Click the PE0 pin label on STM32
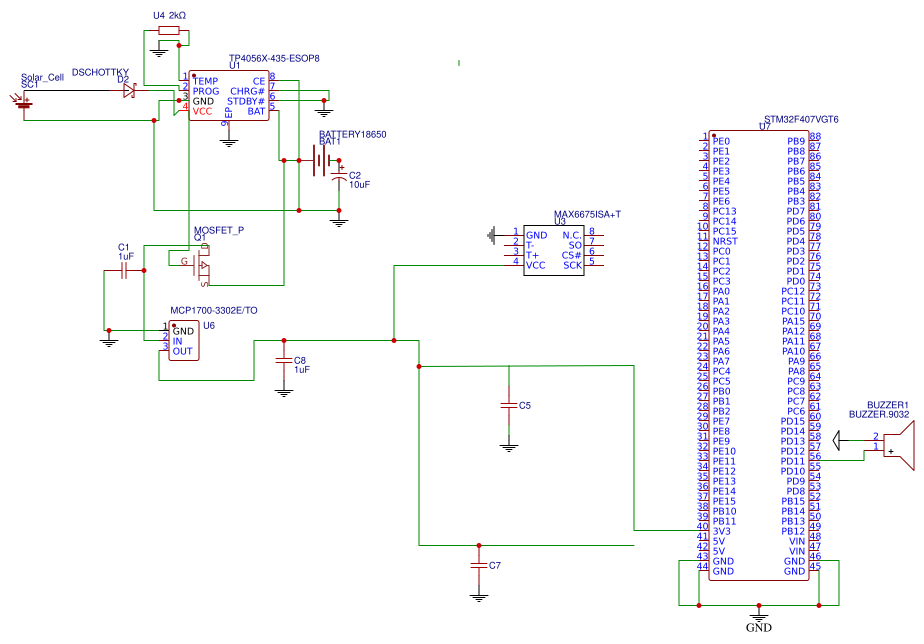The height and width of the screenshot is (644, 924). [721, 141]
